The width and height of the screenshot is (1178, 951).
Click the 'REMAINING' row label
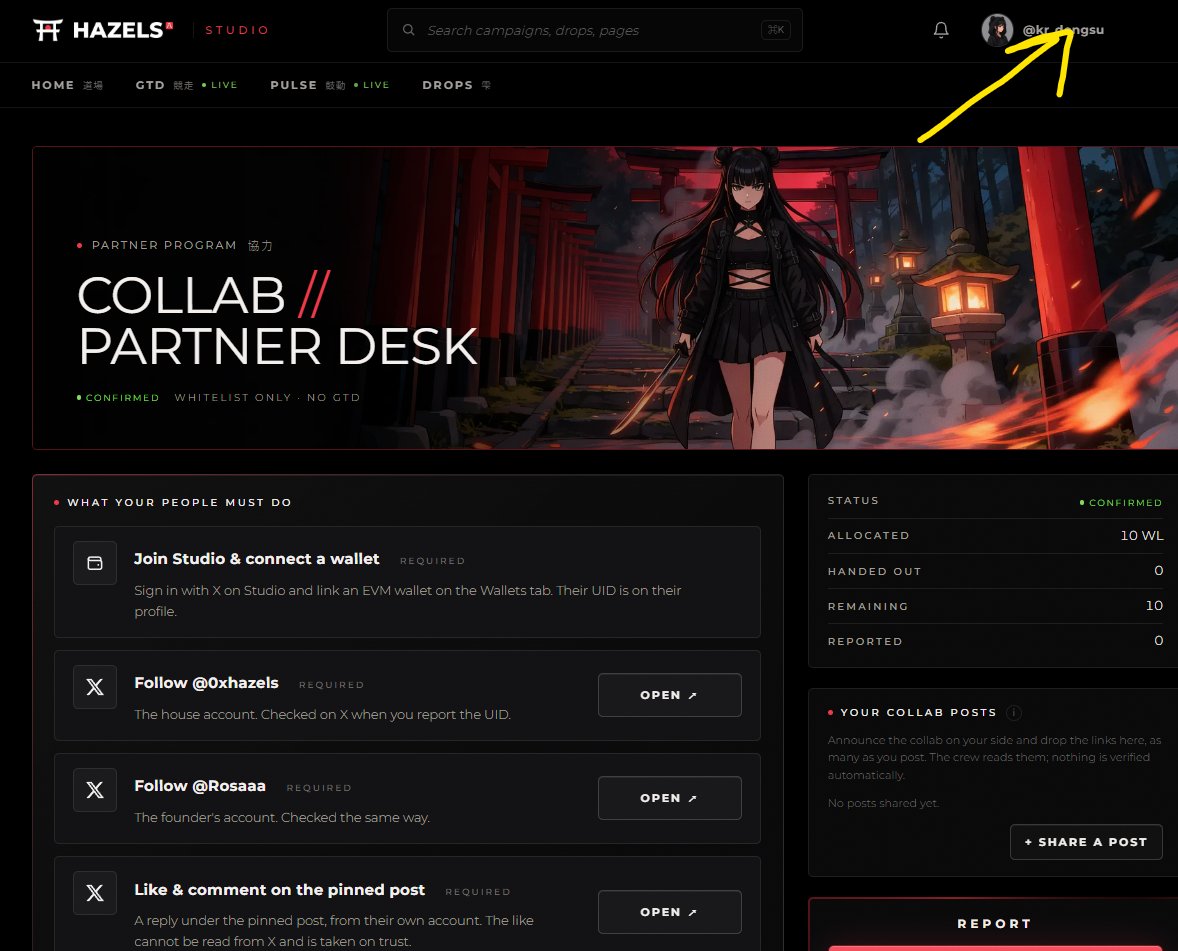pyautogui.click(x=868, y=606)
